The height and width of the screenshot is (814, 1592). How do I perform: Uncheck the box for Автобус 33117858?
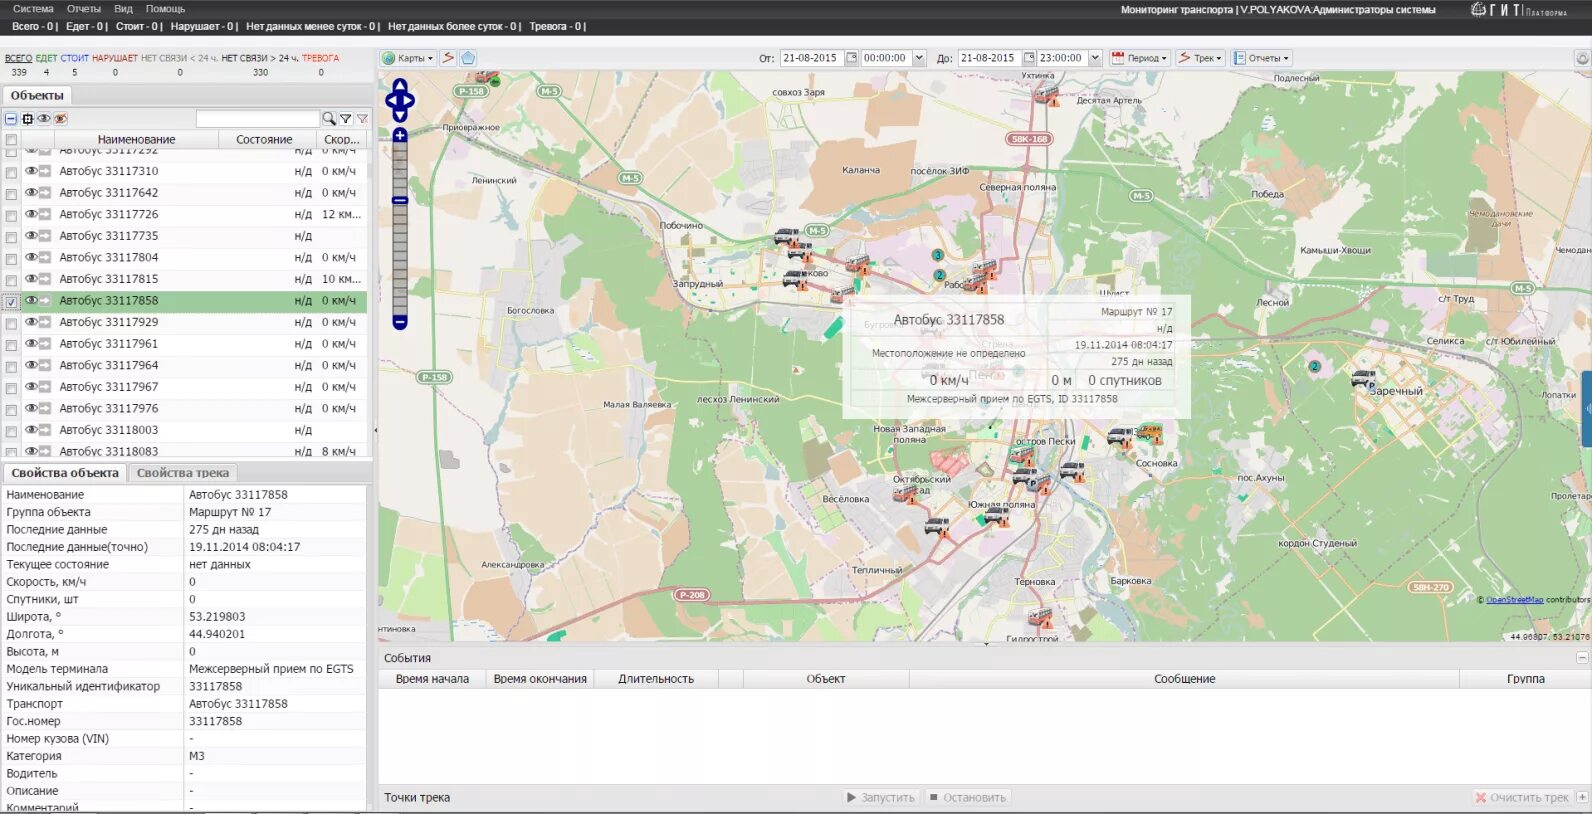(x=11, y=301)
